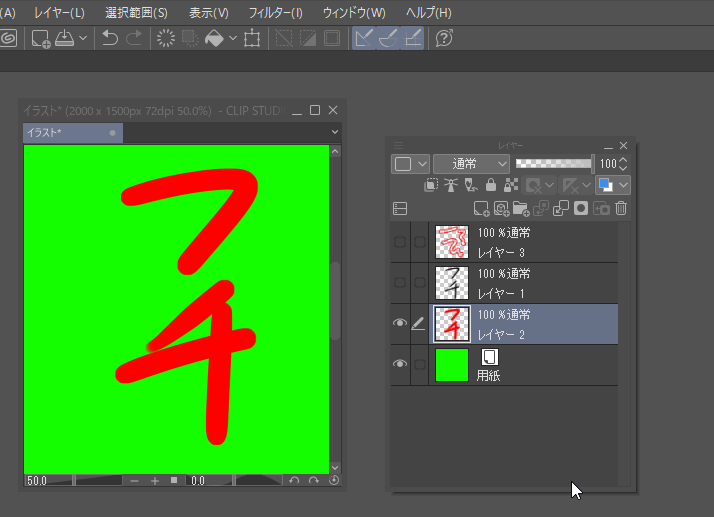714x517 pixels.
Task: Expand the canvas tab list chevron
Action: click(x=335, y=132)
